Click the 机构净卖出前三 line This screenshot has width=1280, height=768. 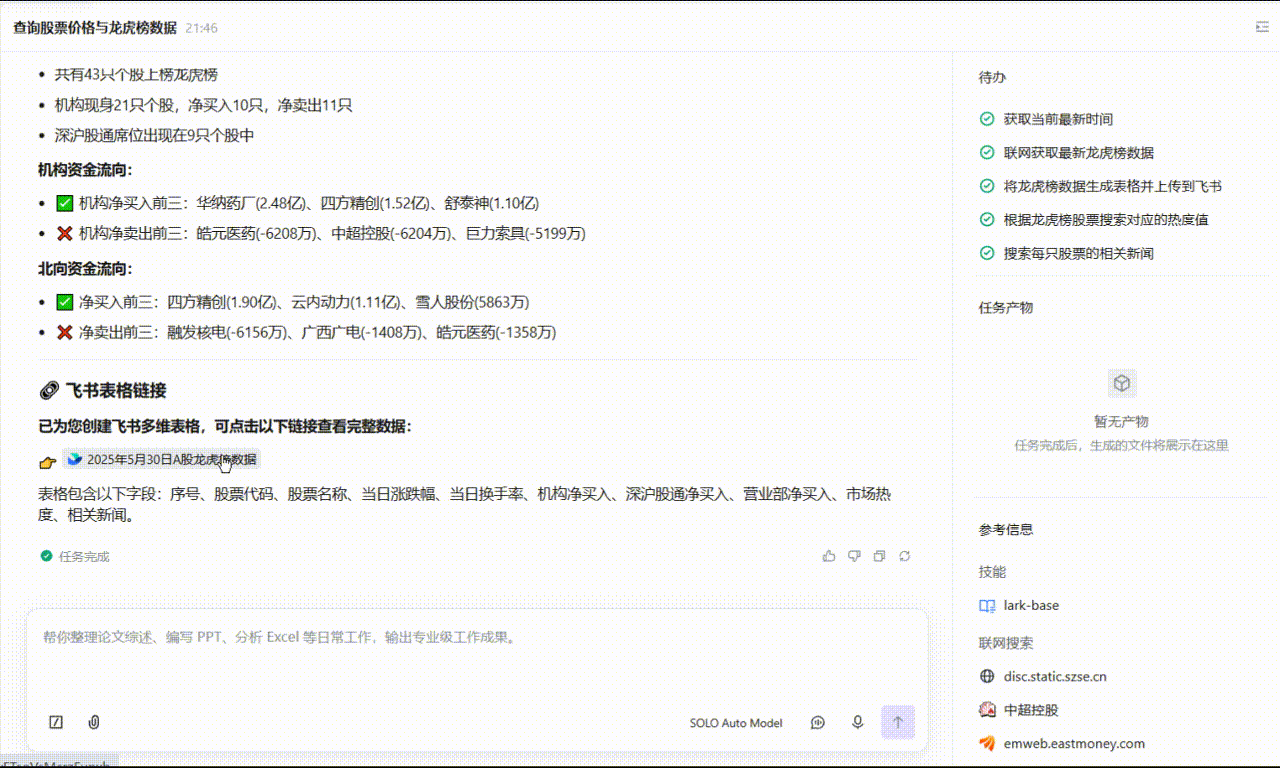coord(320,233)
